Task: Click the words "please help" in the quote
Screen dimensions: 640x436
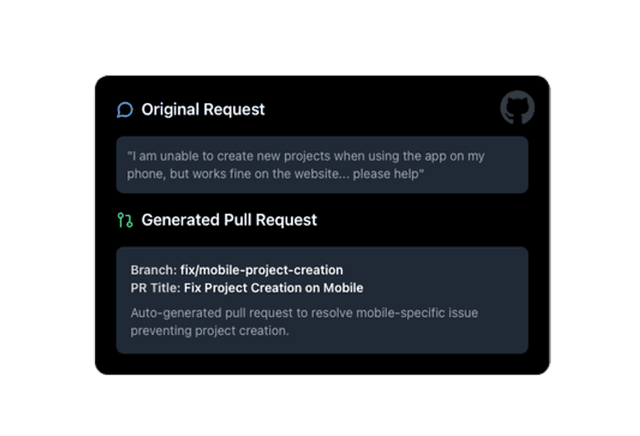Action: [388, 174]
